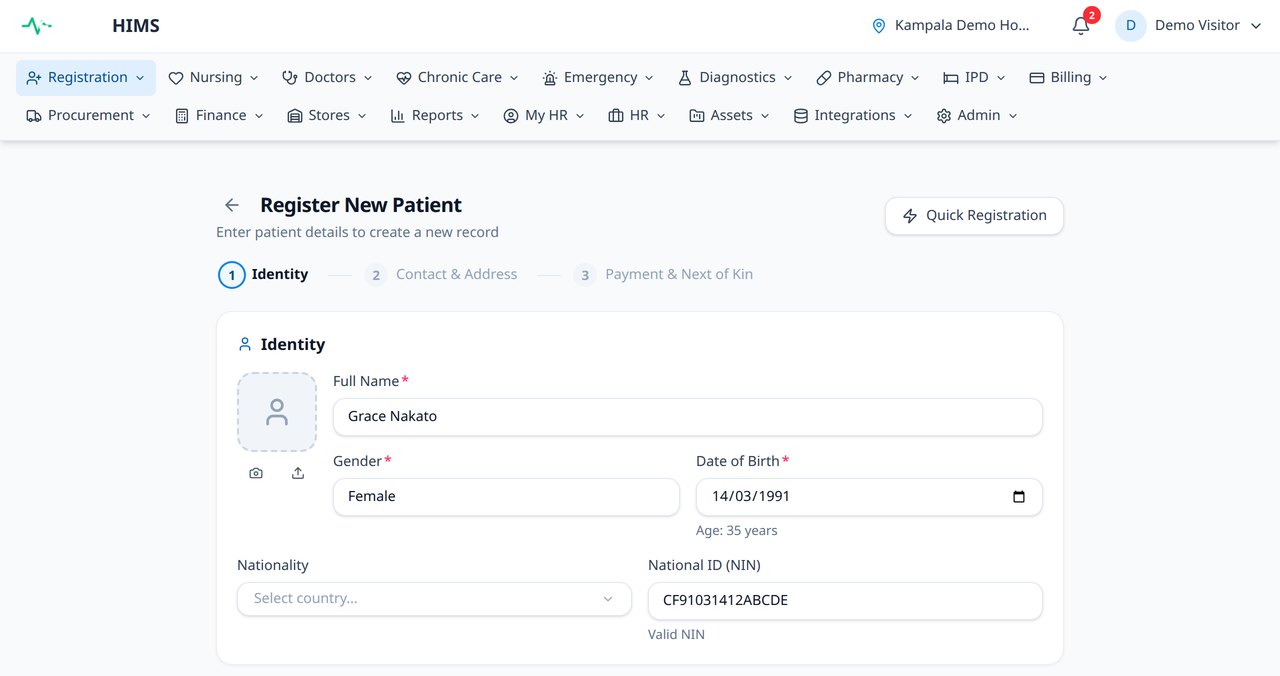Click the Diagnostics flask icon
The image size is (1280, 676).
pos(685,78)
